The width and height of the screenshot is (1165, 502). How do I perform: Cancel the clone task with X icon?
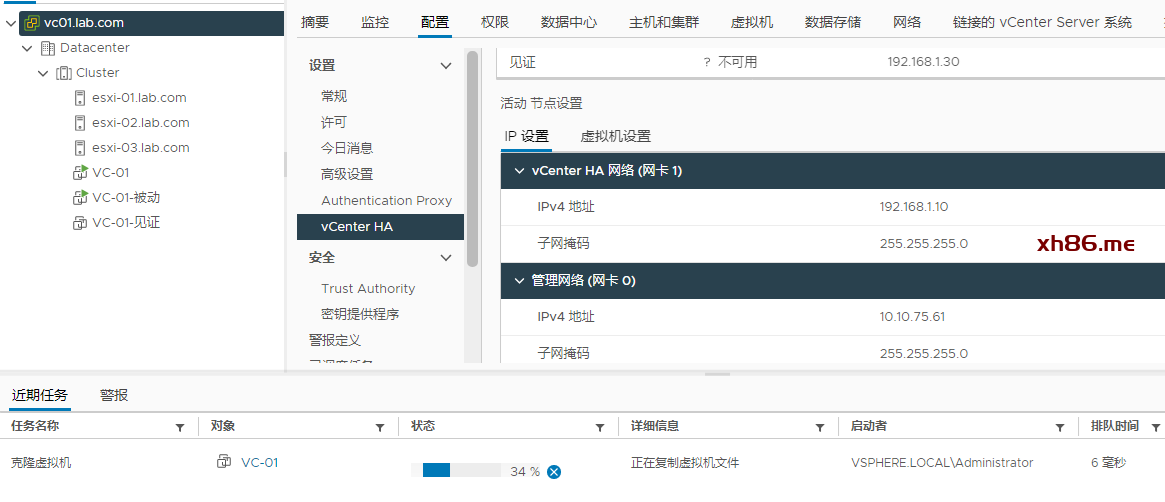tap(554, 471)
